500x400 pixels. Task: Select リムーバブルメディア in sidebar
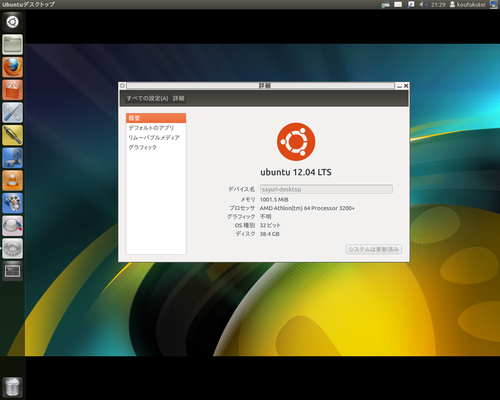(x=156, y=137)
